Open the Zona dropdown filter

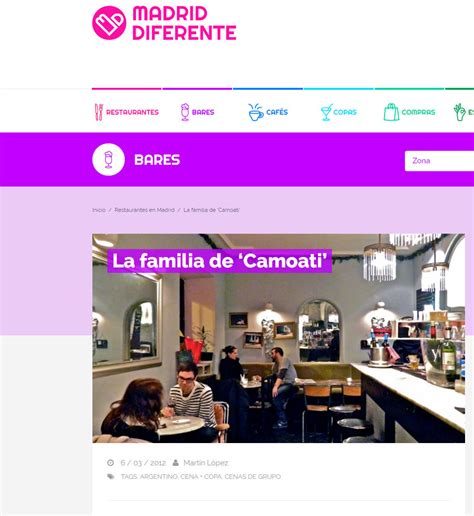pyautogui.click(x=439, y=161)
